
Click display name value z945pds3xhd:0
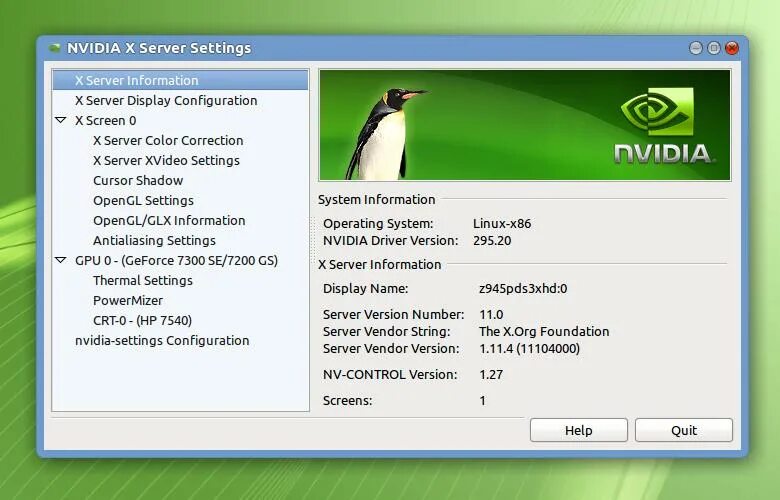click(523, 289)
